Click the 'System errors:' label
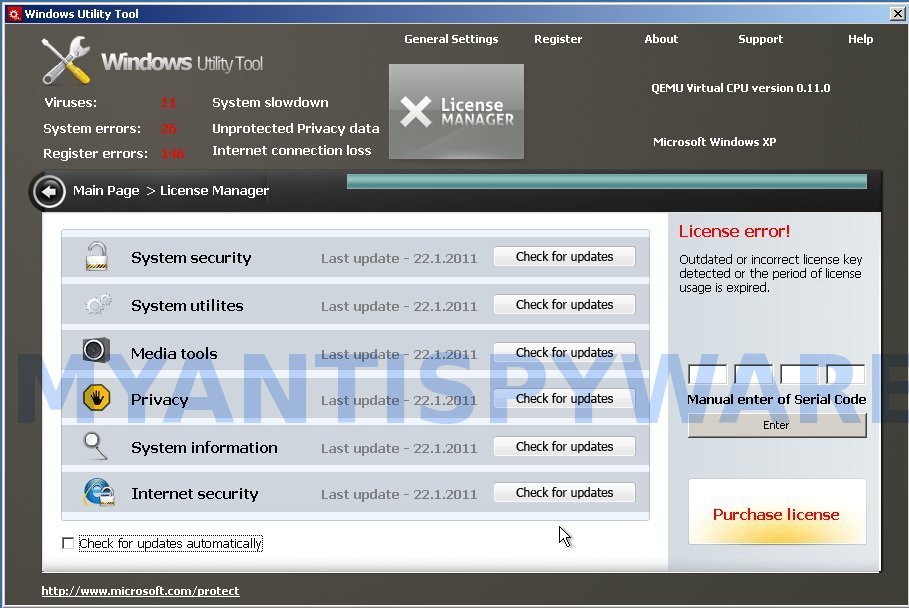909x608 pixels. coord(92,129)
